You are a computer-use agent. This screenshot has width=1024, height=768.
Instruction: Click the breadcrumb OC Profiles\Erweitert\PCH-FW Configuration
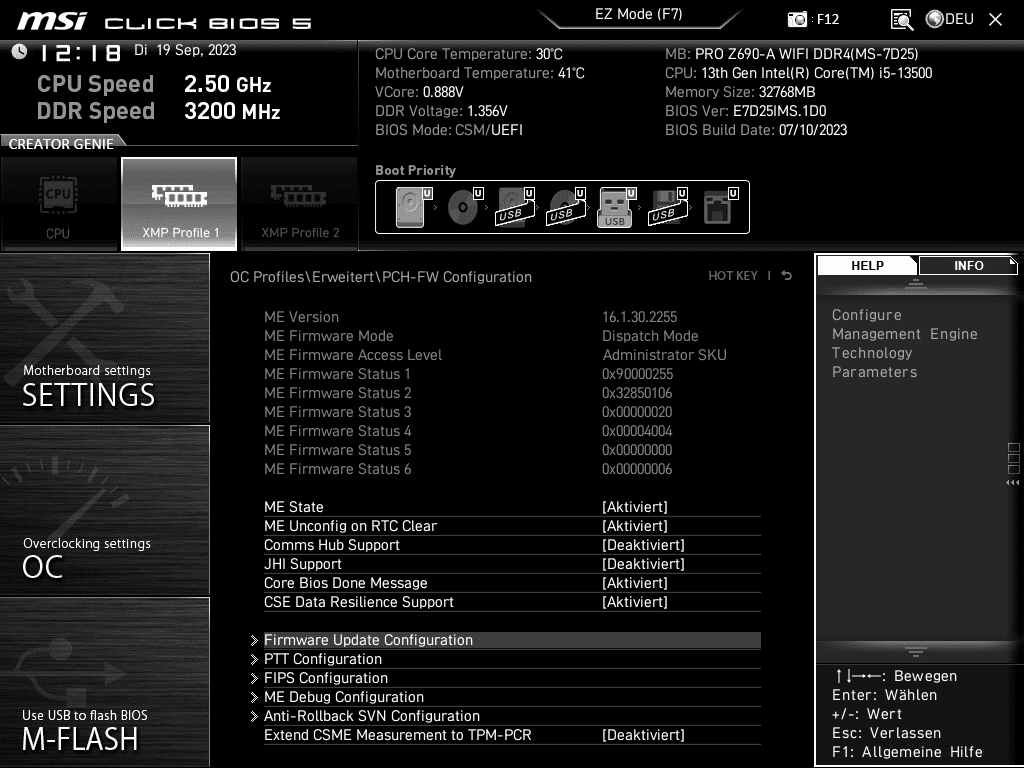point(381,277)
